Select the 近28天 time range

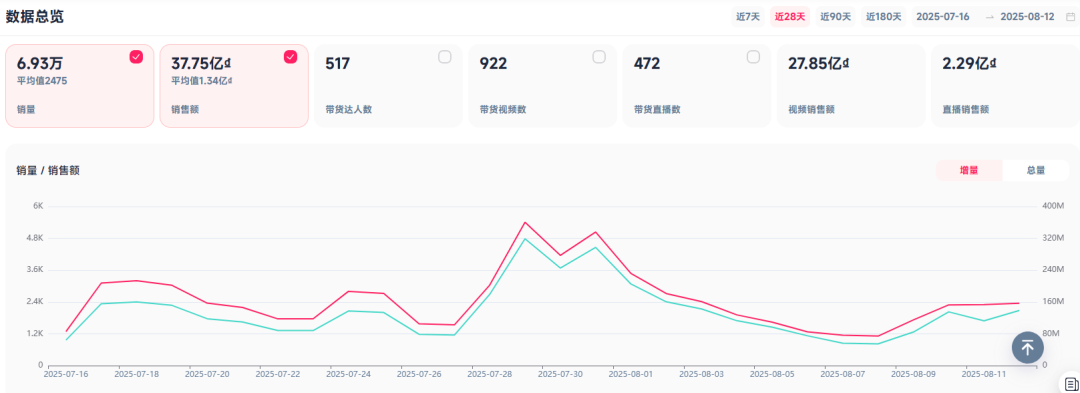click(790, 17)
